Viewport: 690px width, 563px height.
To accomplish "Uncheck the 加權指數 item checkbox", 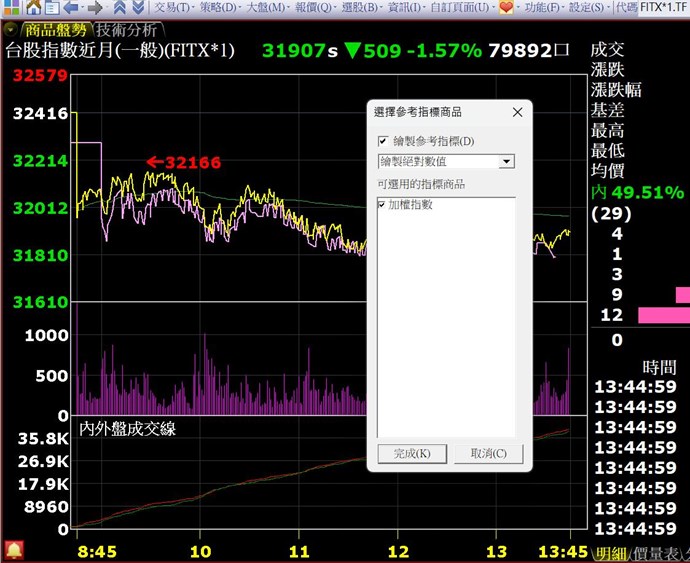I will 383,204.
